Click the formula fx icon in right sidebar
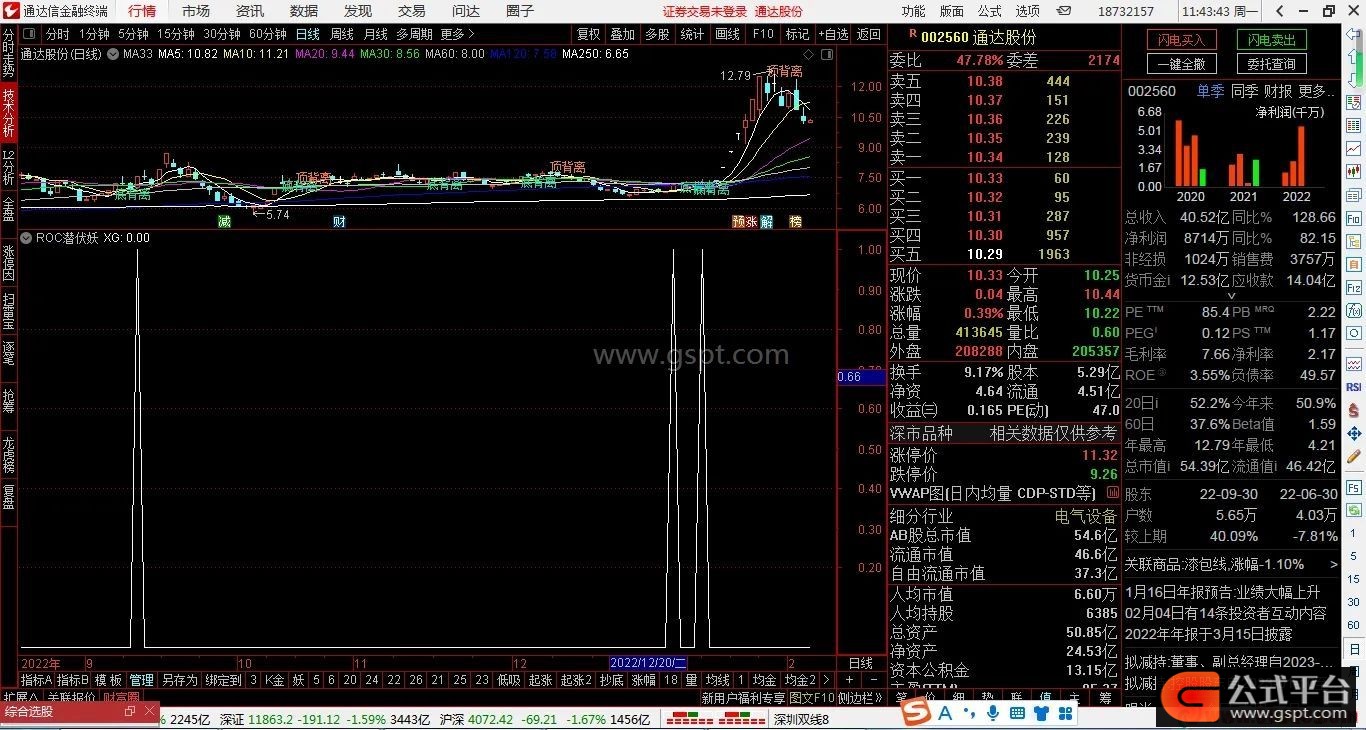The image size is (1366, 730). click(x=1353, y=310)
